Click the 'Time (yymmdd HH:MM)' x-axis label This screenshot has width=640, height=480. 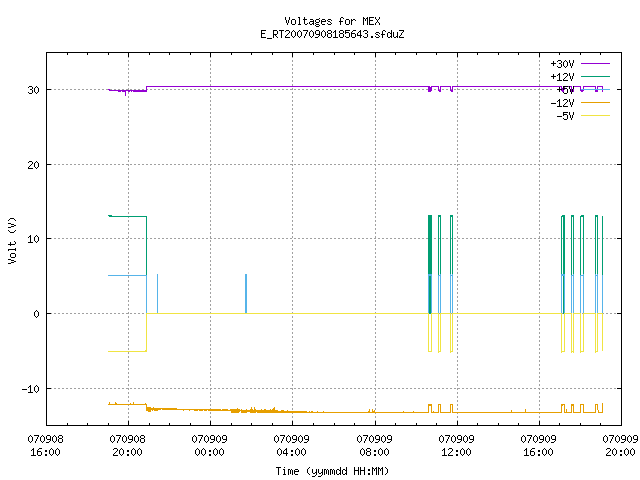332,471
